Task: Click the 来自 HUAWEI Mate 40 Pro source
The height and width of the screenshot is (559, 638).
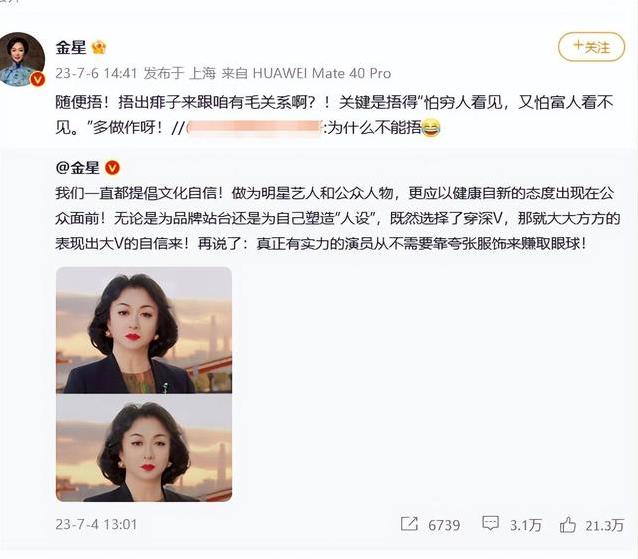Action: [x=306, y=73]
